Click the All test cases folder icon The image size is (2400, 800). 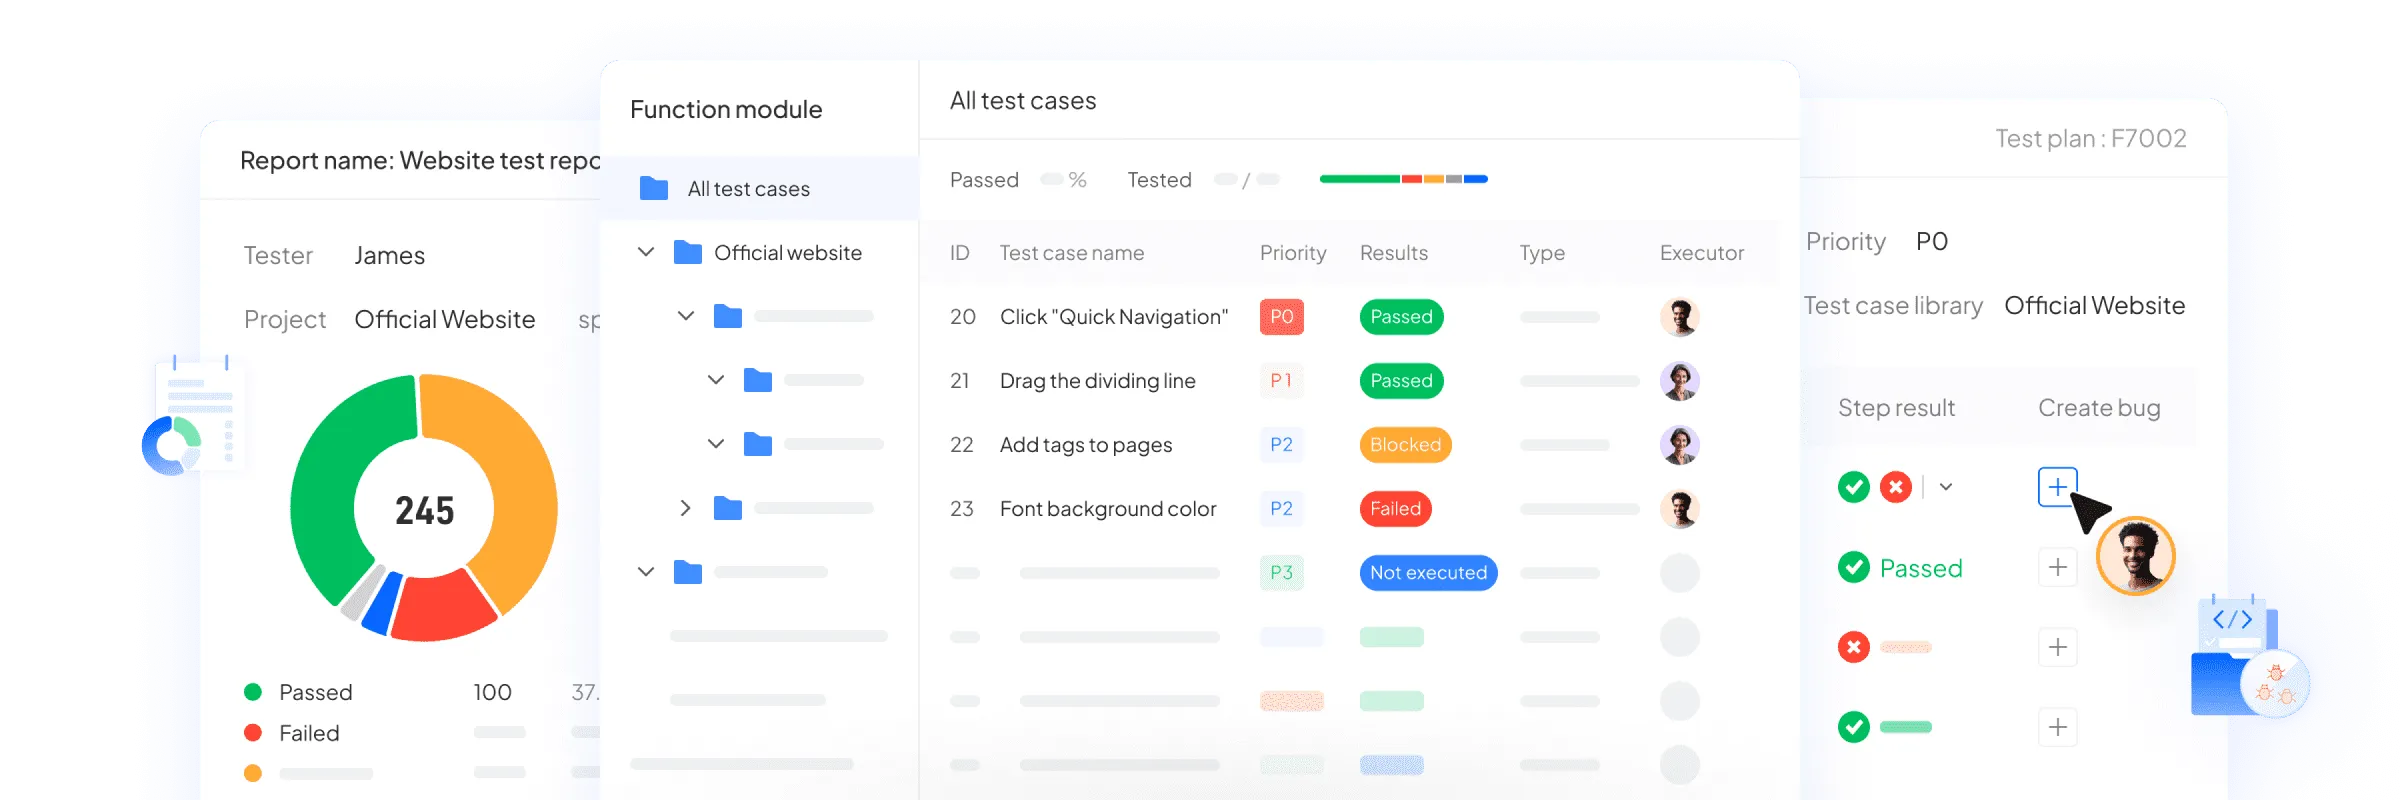(x=654, y=188)
